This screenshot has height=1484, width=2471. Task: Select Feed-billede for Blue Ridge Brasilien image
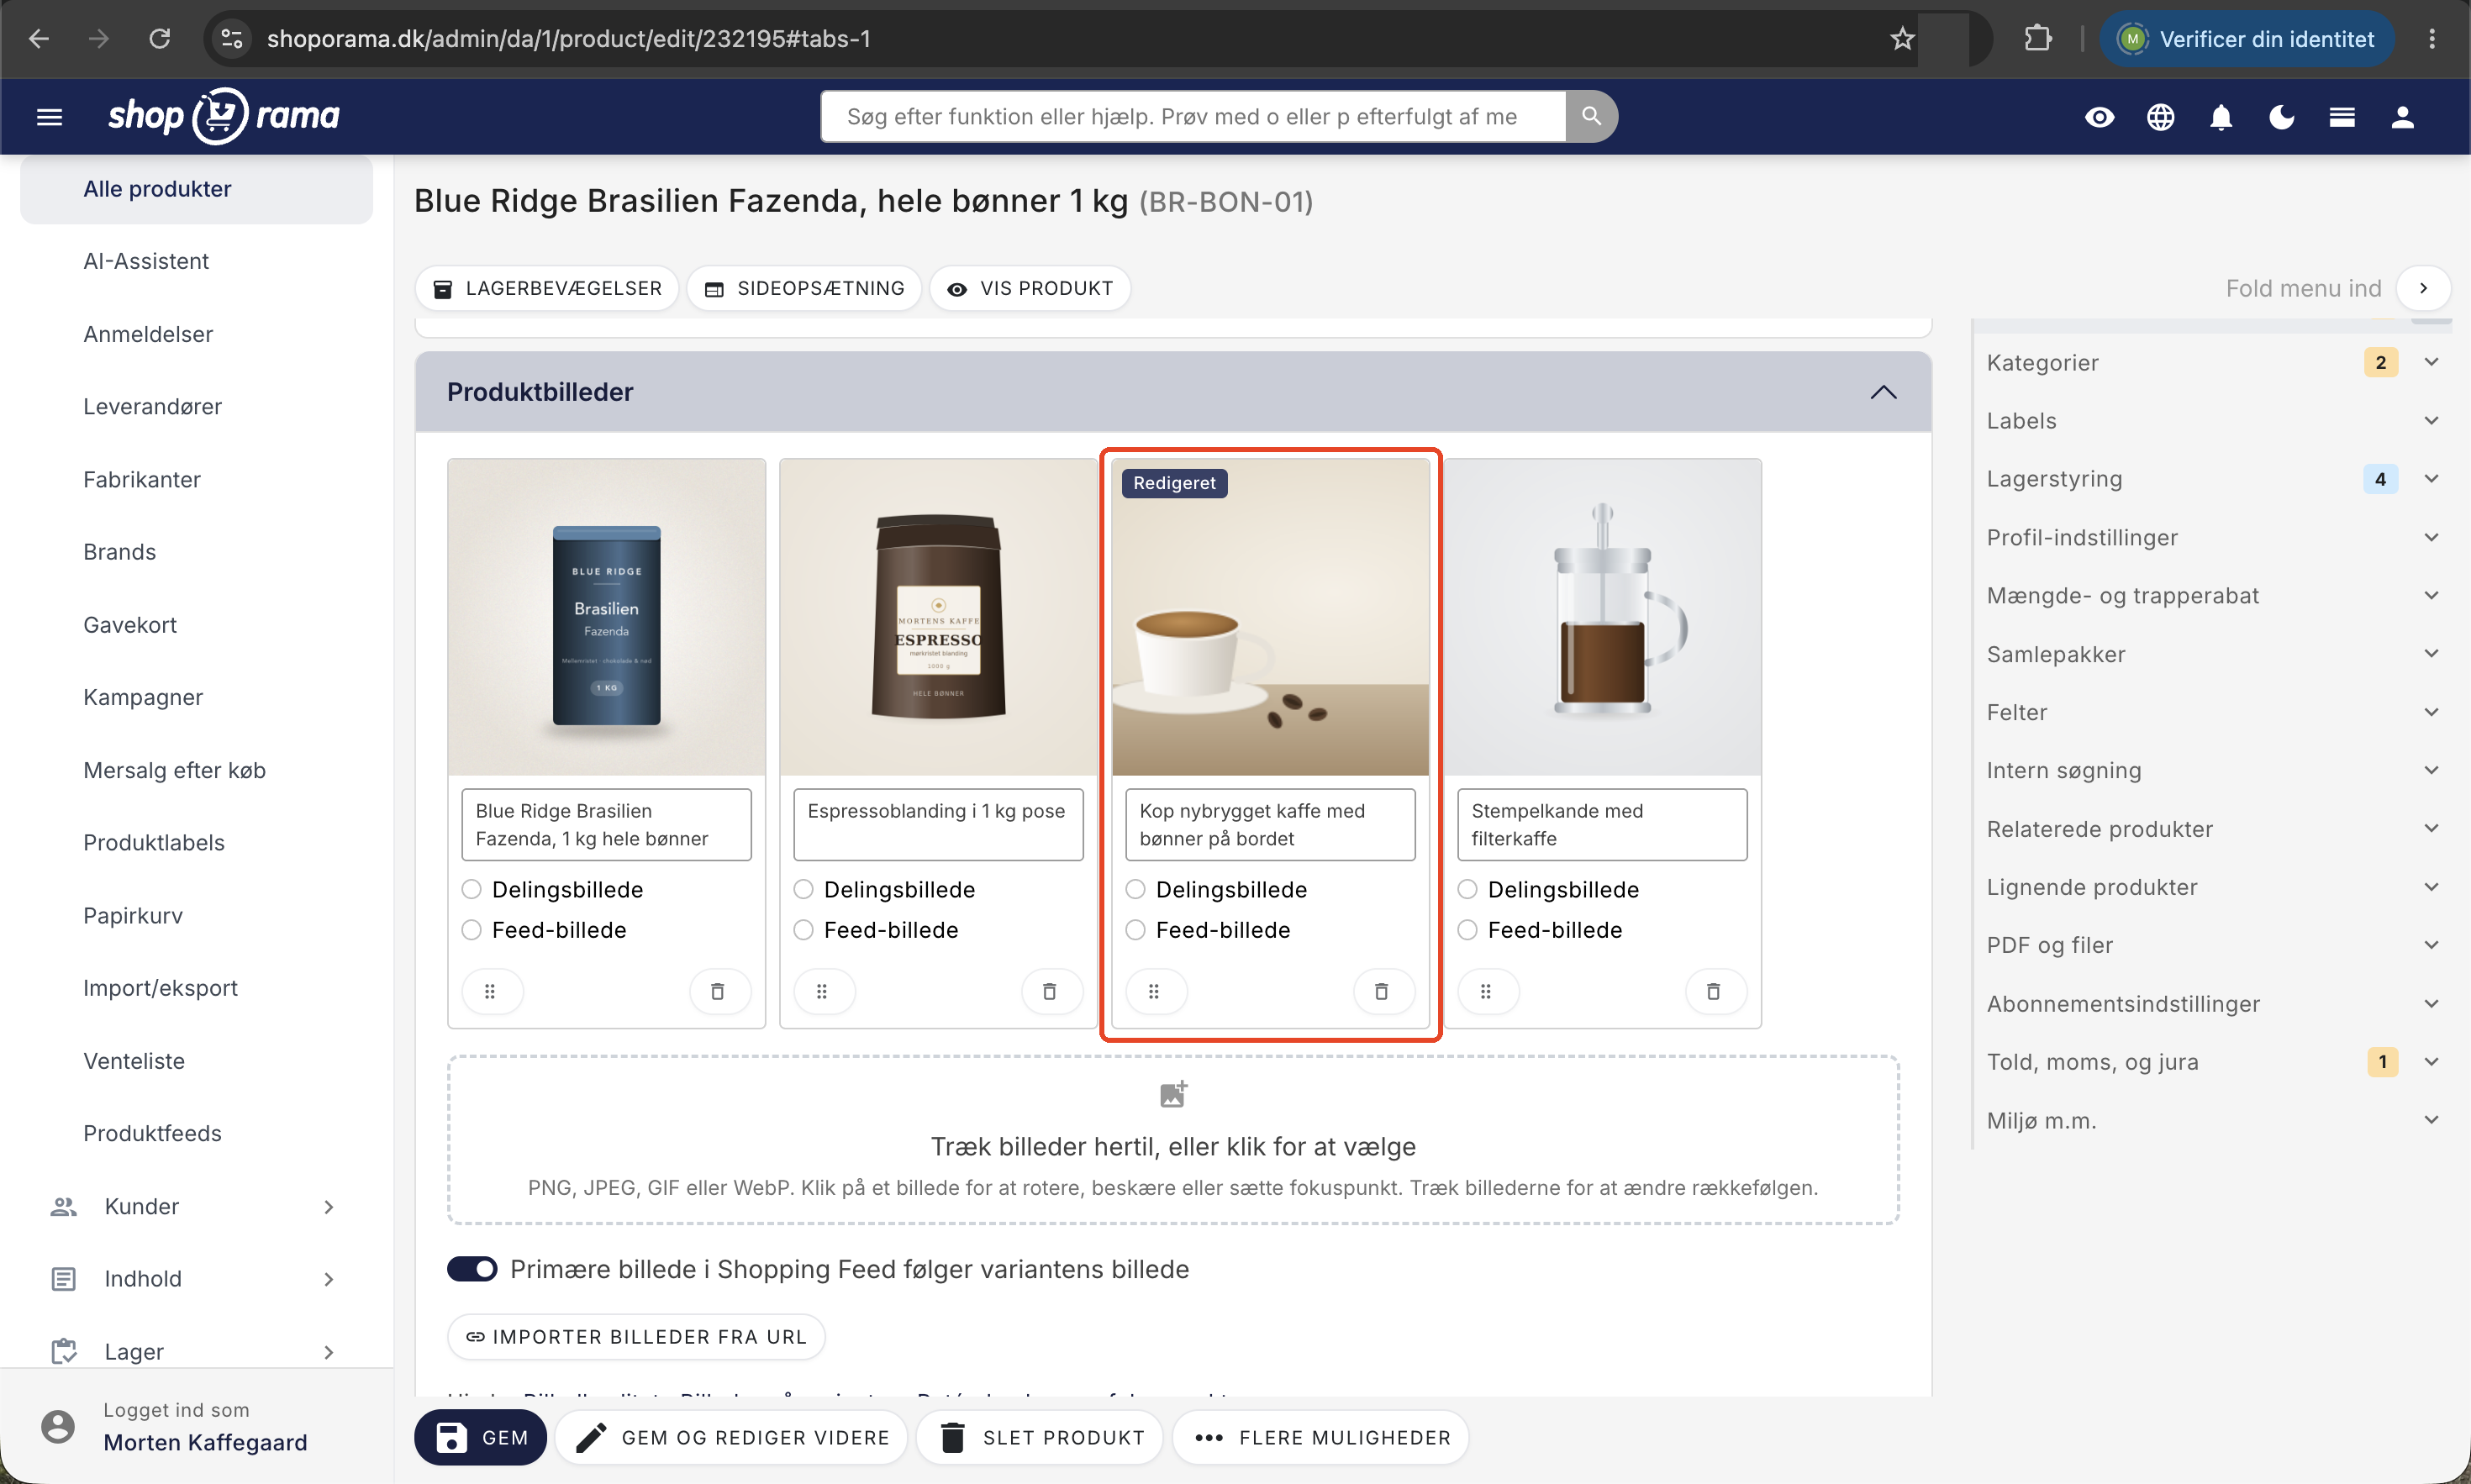[472, 930]
